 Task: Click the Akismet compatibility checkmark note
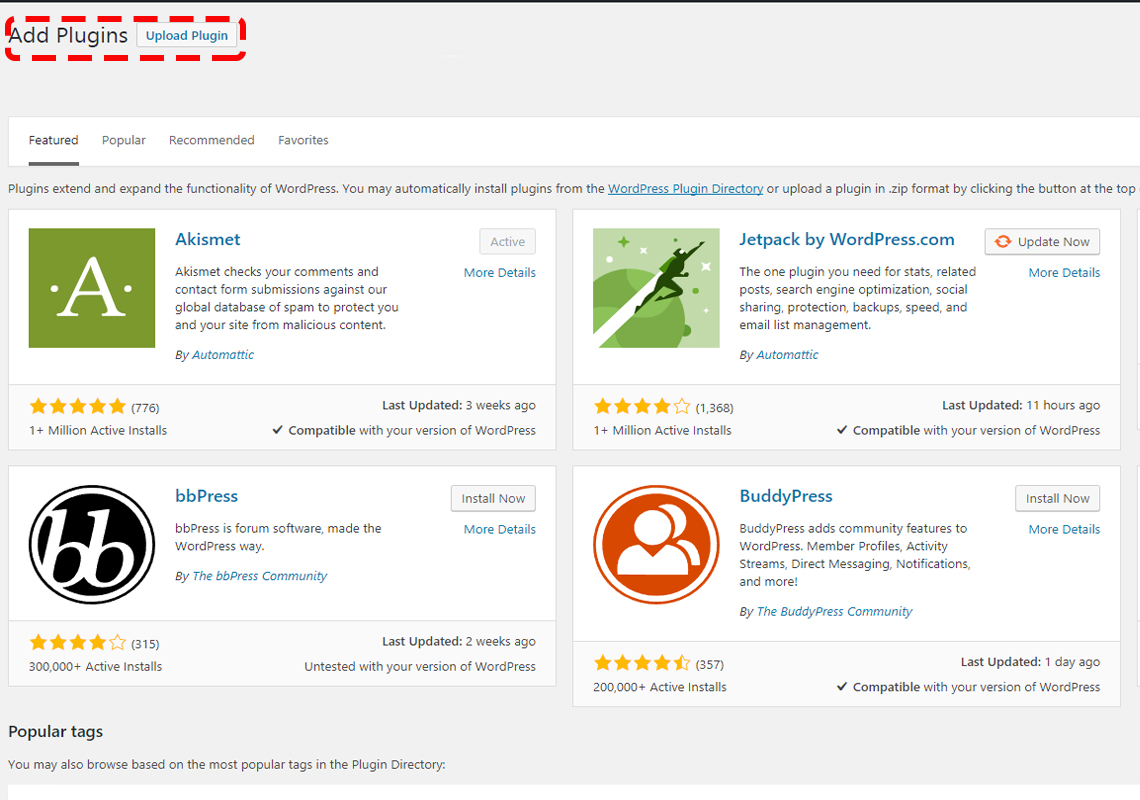(404, 431)
